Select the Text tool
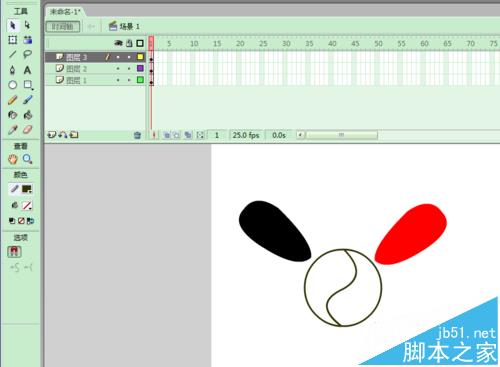The image size is (500, 367). (27, 70)
